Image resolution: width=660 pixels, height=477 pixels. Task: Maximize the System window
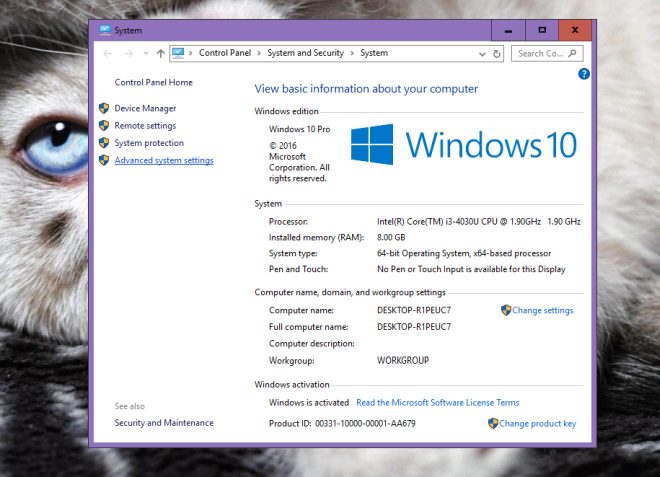click(x=542, y=30)
